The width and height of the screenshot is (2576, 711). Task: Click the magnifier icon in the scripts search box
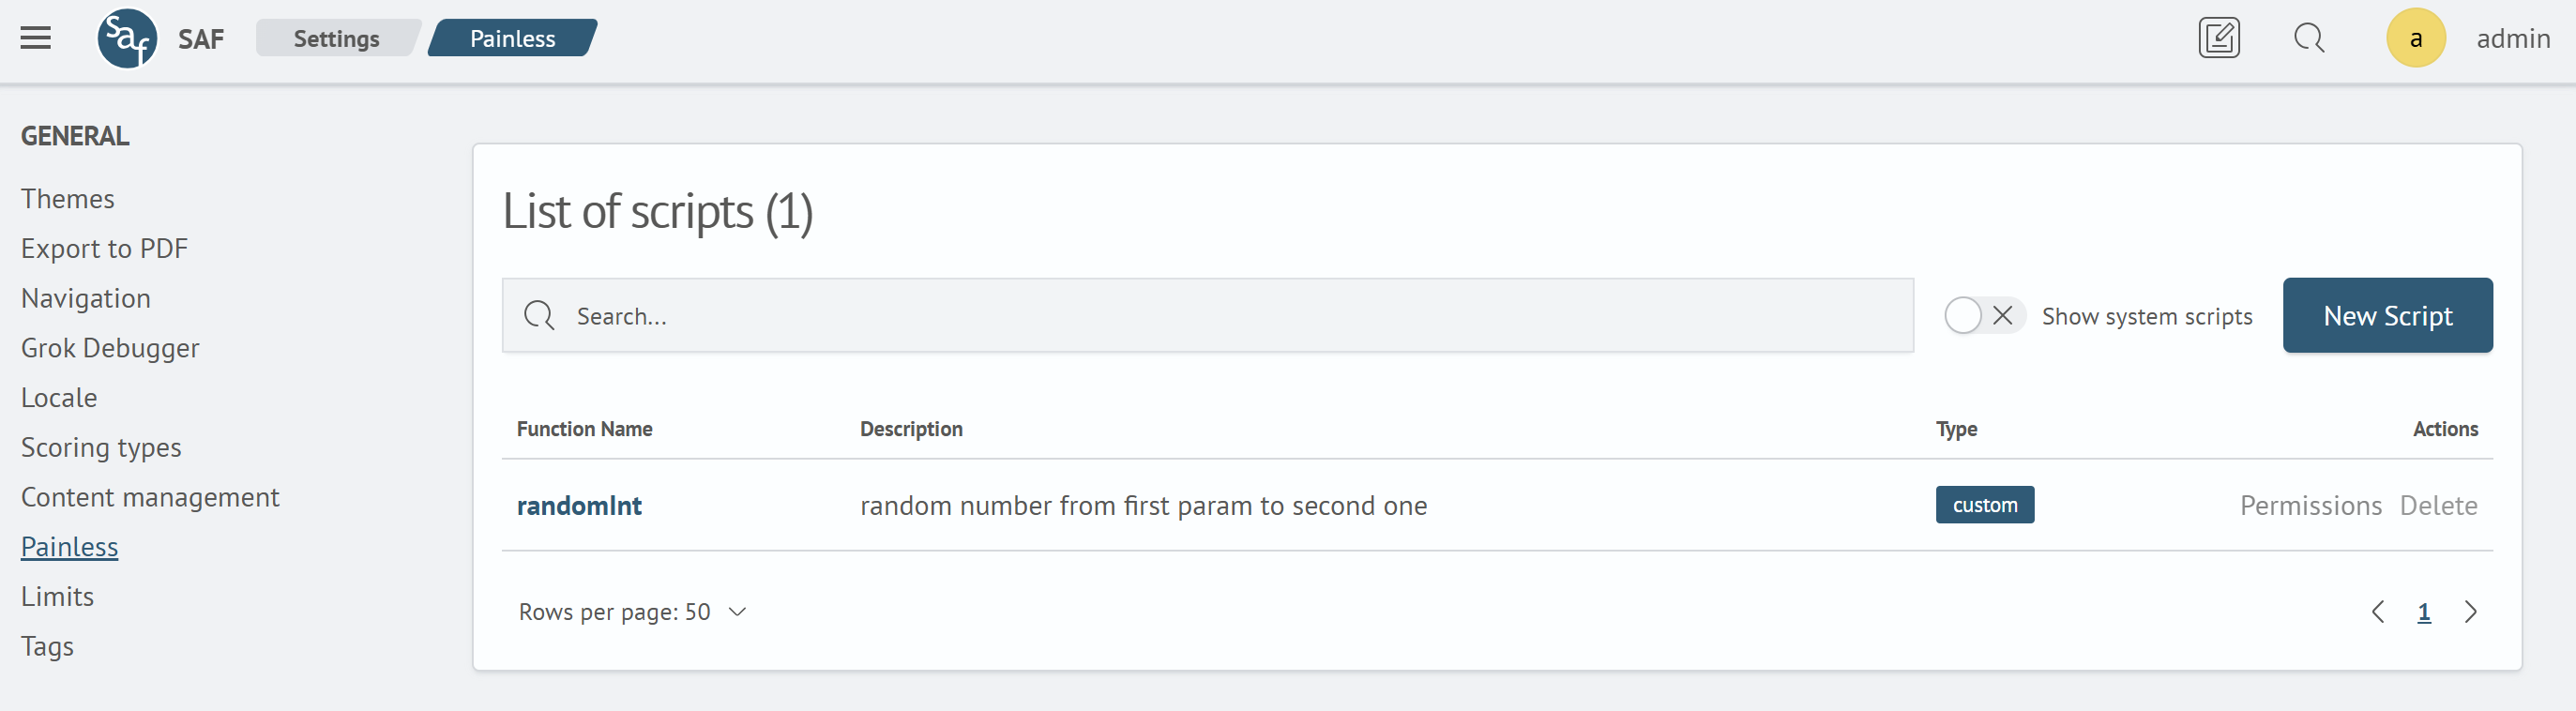tap(539, 316)
